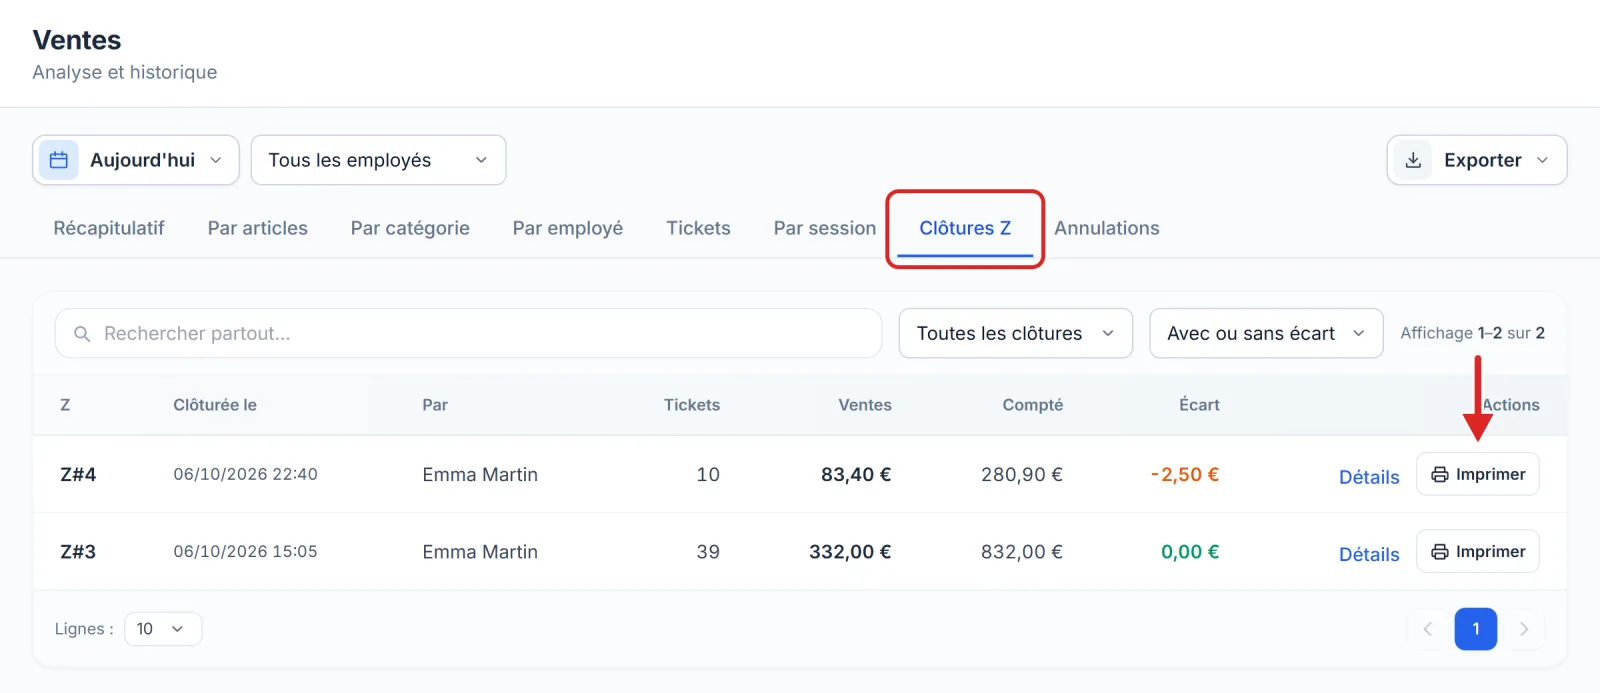
Task: Click the 83,40 € sales amount
Action: (856, 475)
